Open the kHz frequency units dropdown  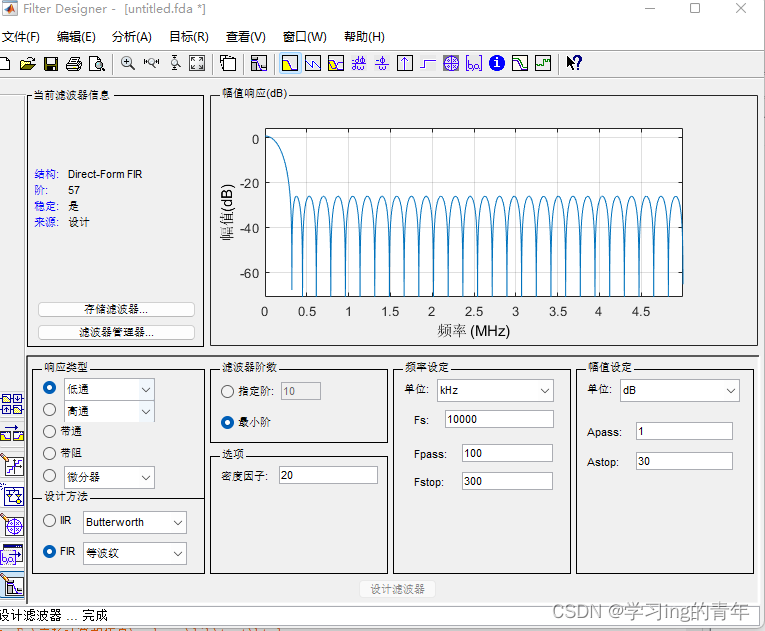click(x=495, y=390)
